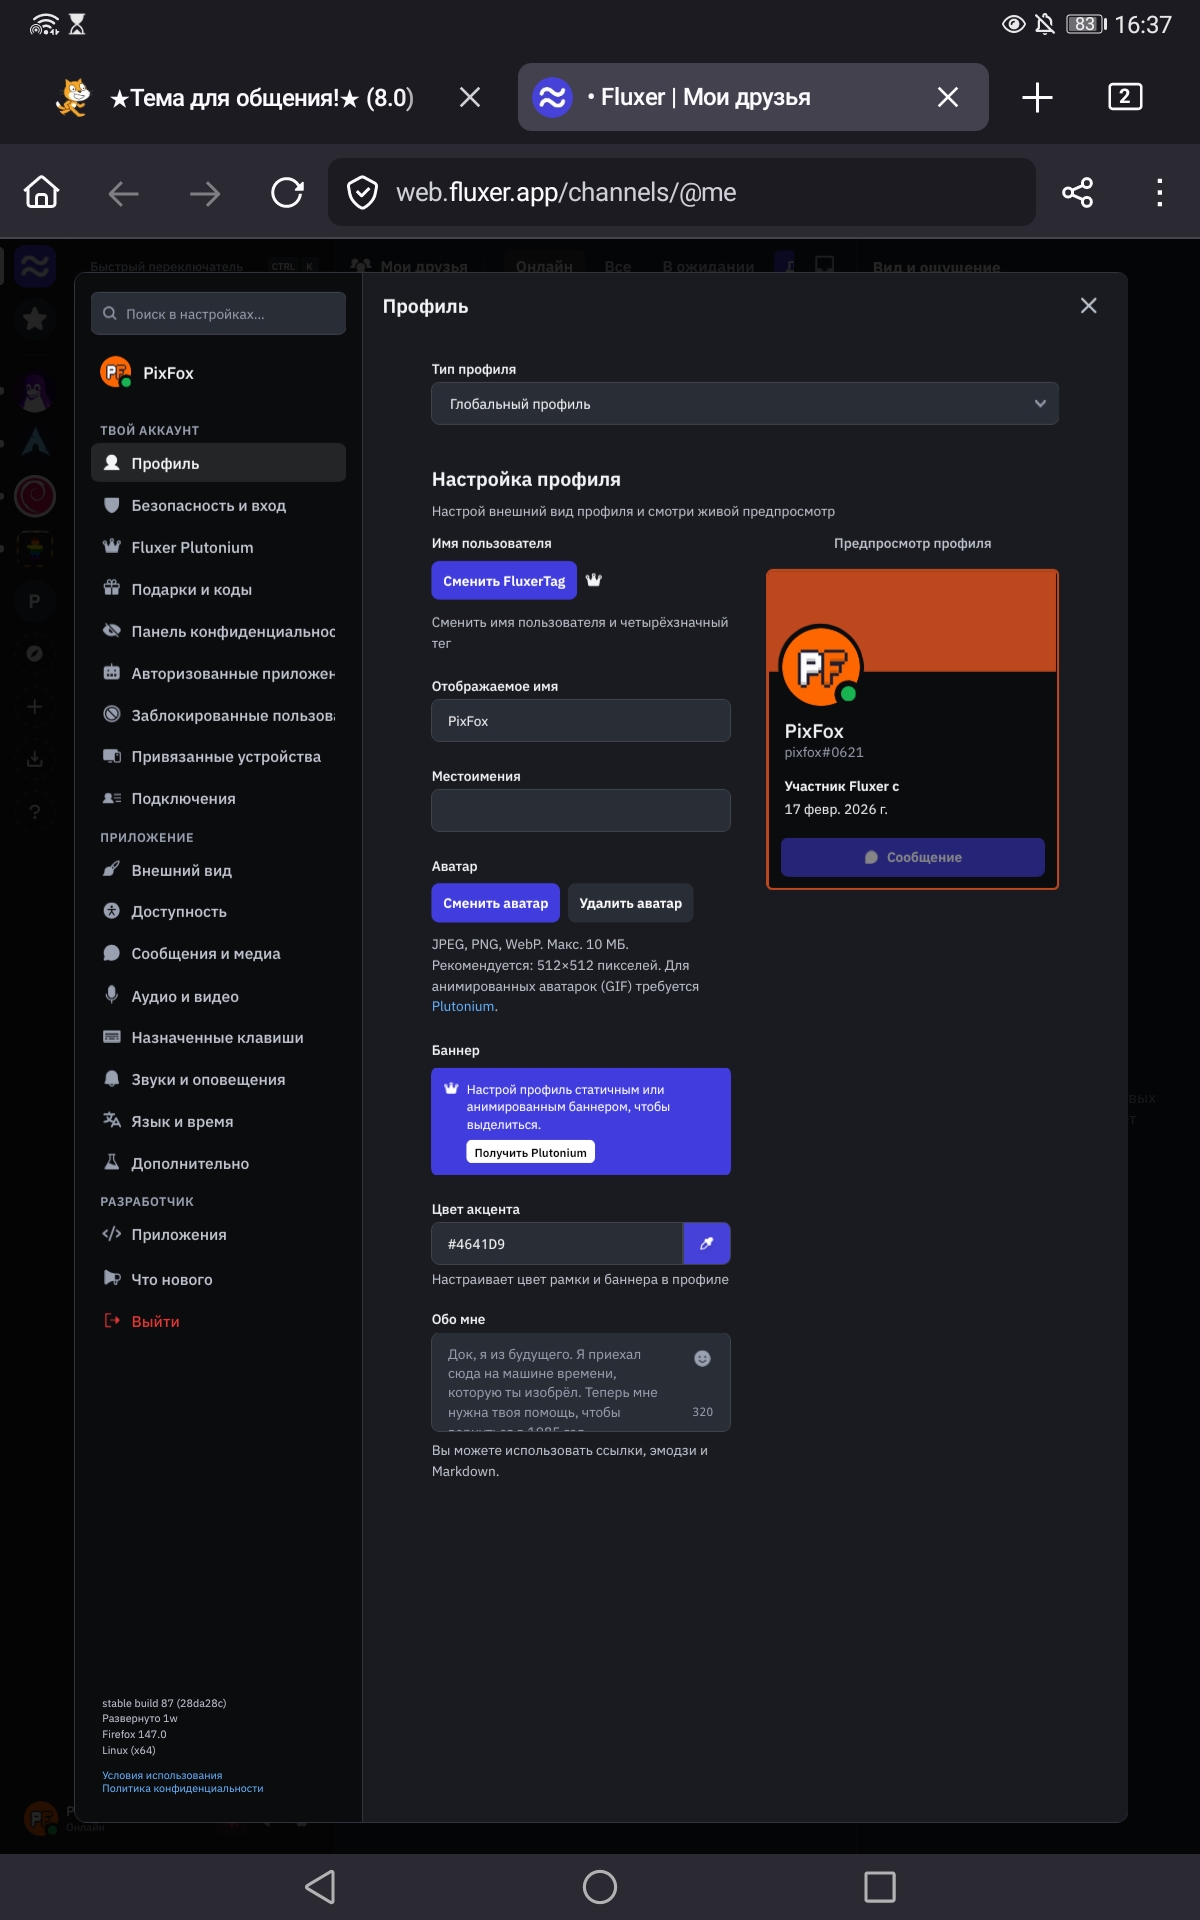Viewport: 1200px width, 1920px height.
Task: Select Security and login settings
Action: 208,506
